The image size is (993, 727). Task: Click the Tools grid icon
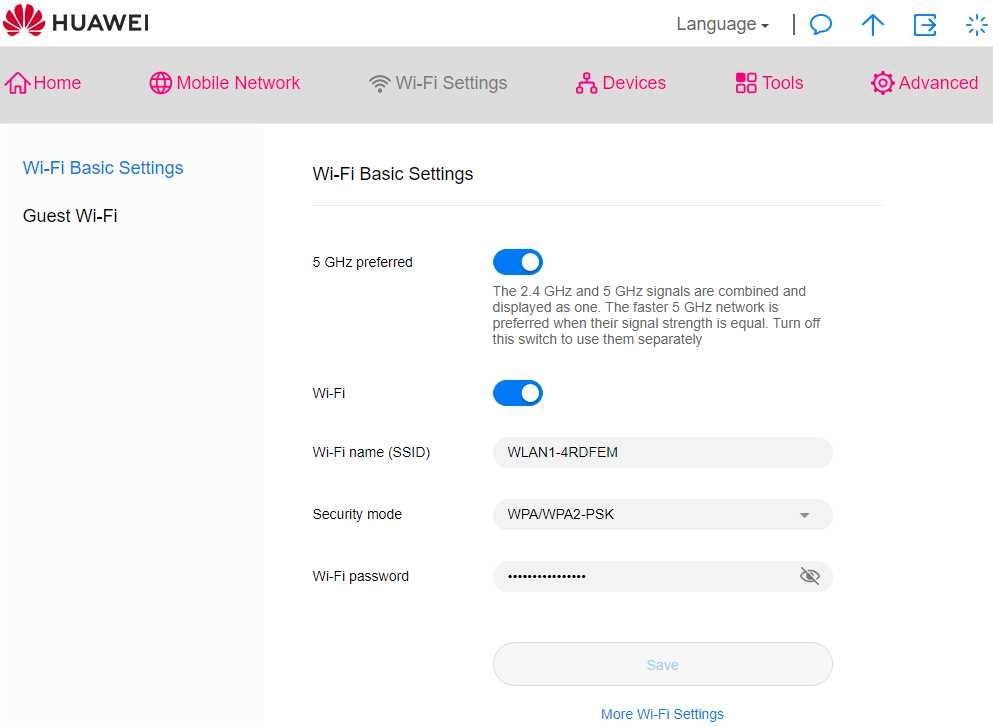coord(746,83)
